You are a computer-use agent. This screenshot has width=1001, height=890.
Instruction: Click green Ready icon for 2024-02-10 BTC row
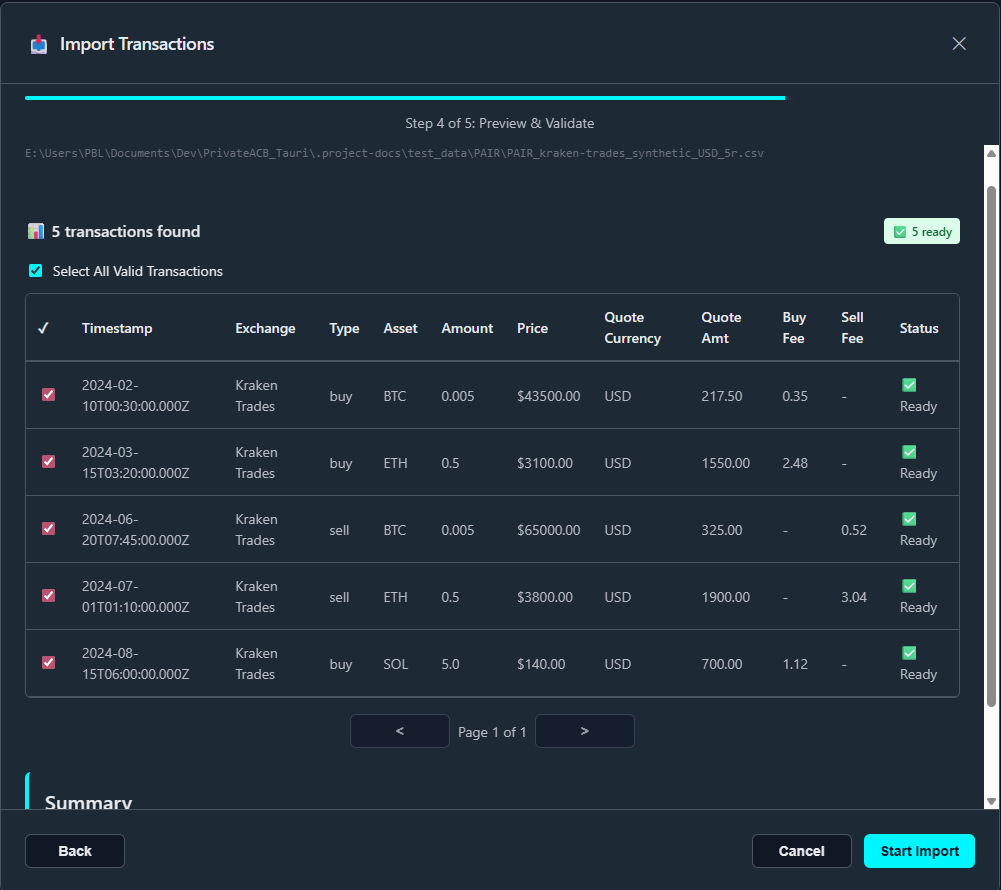point(909,385)
